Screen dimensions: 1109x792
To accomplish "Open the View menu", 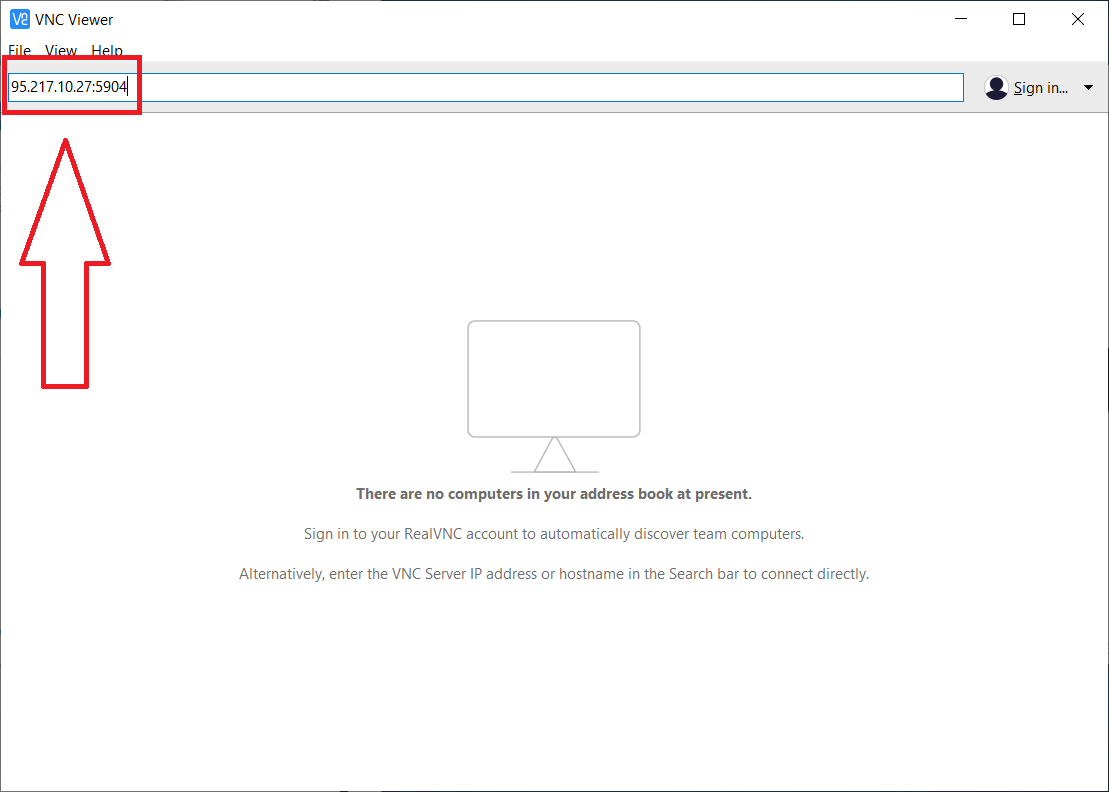I will point(61,51).
